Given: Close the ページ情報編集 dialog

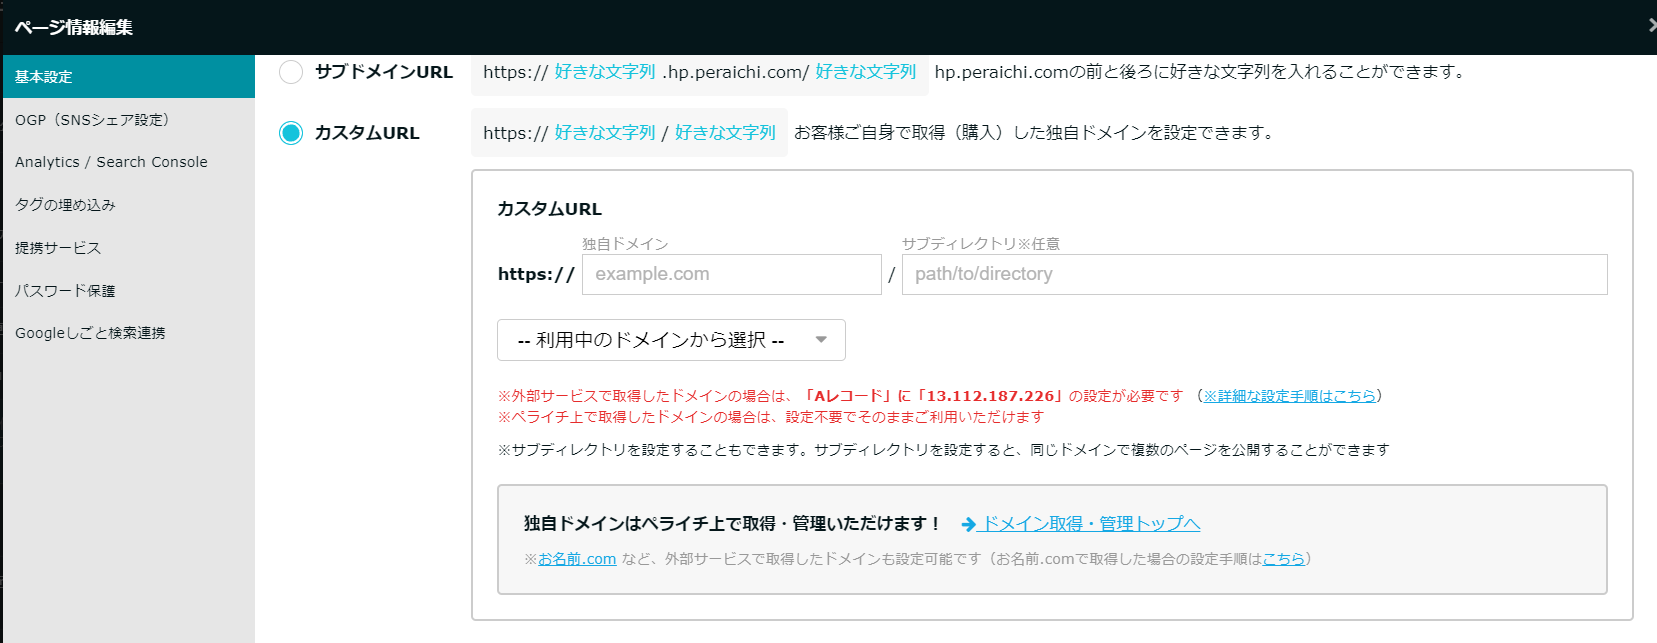Looking at the screenshot, I should (x=1651, y=26).
